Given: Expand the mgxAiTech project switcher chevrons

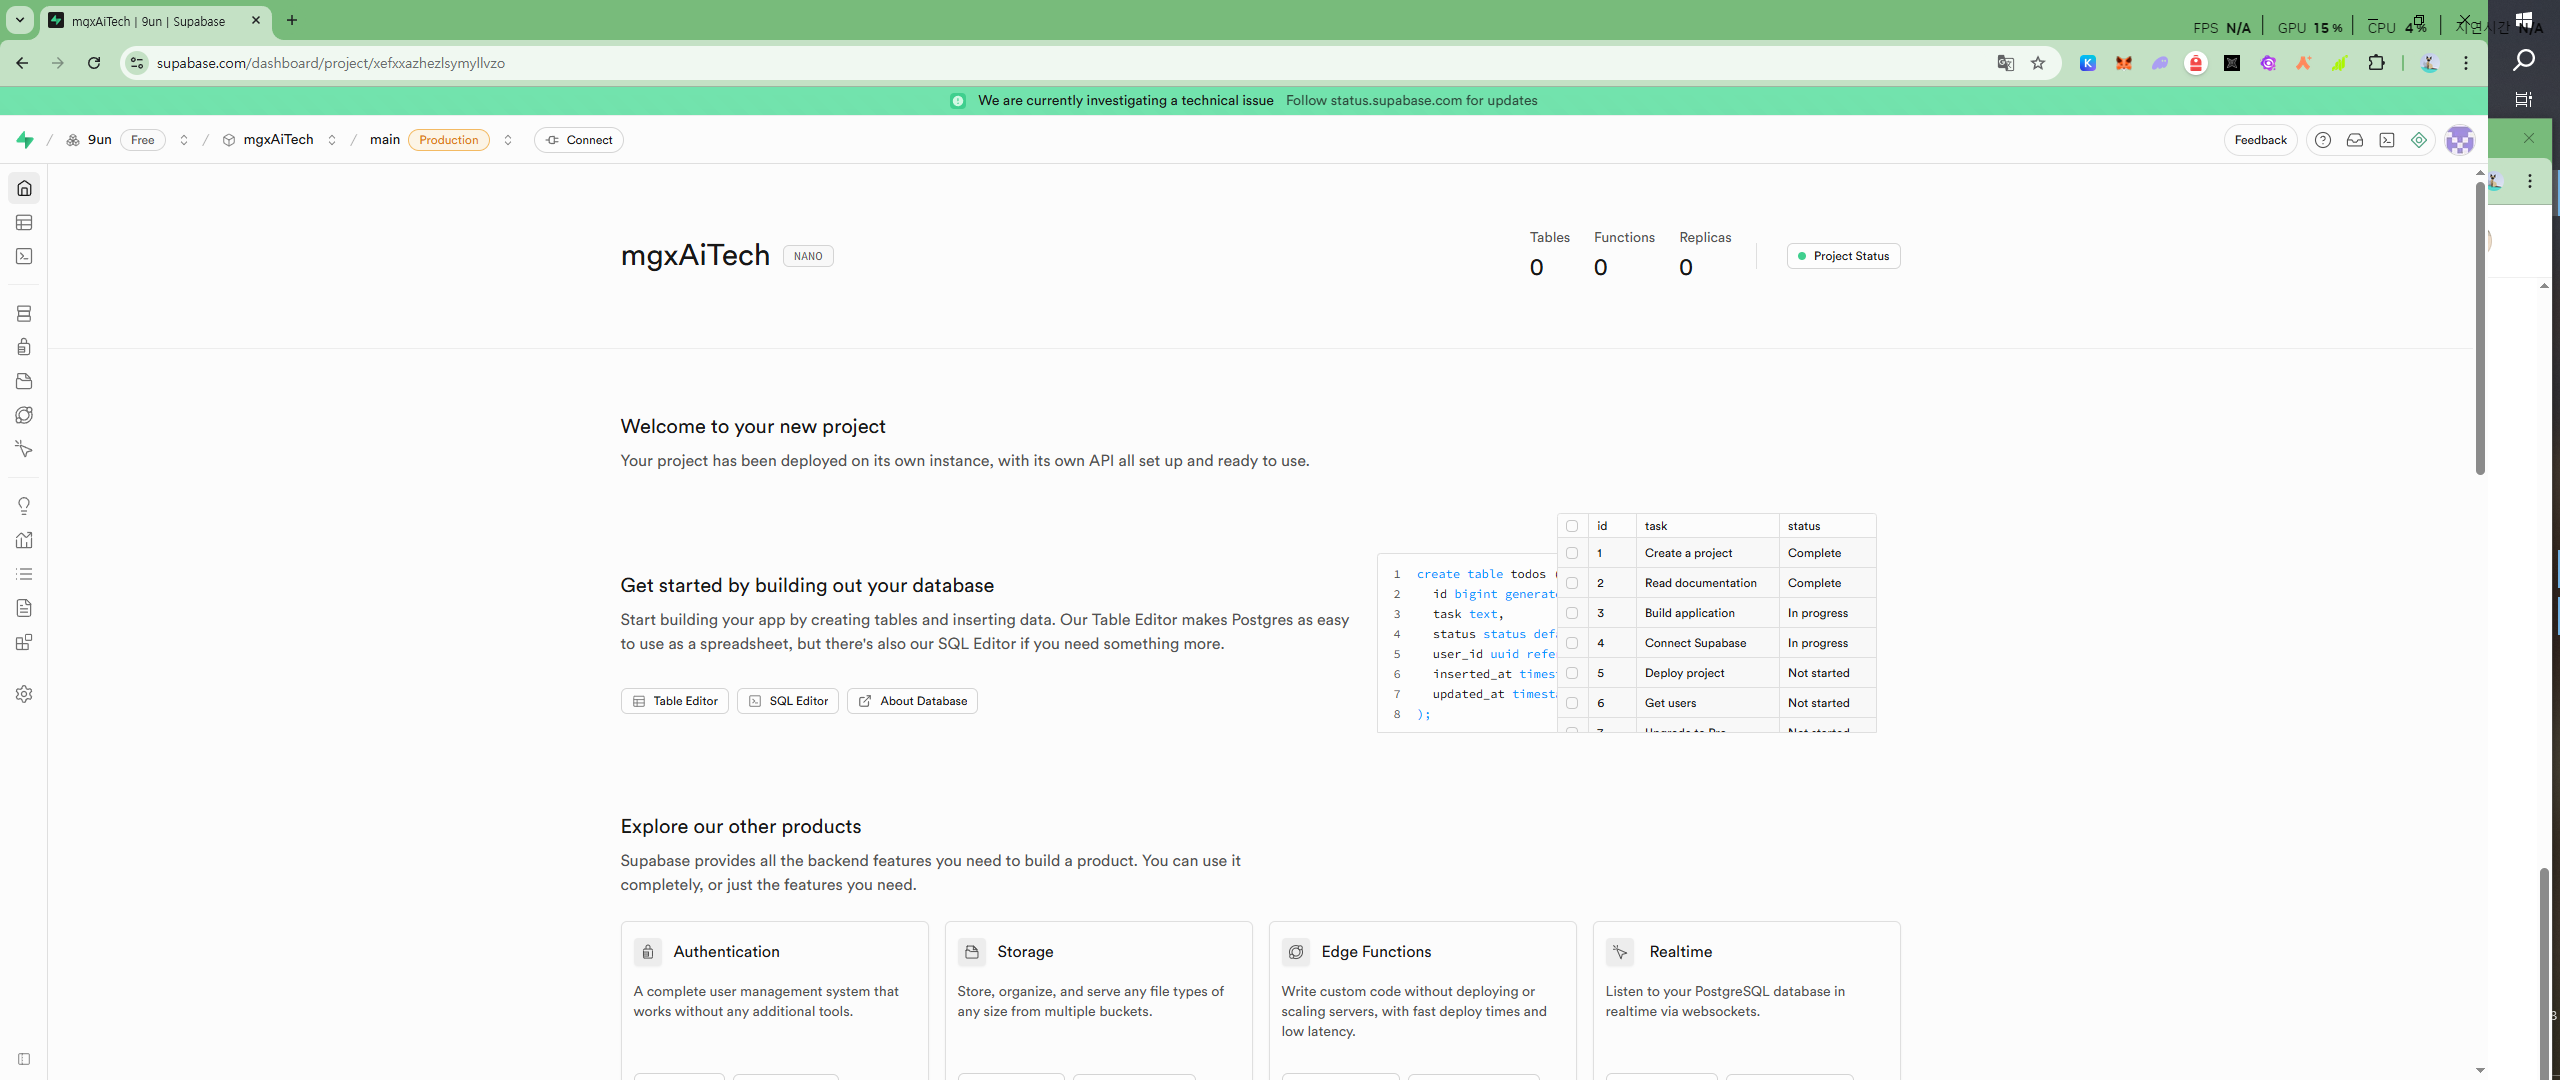Looking at the screenshot, I should tap(332, 140).
